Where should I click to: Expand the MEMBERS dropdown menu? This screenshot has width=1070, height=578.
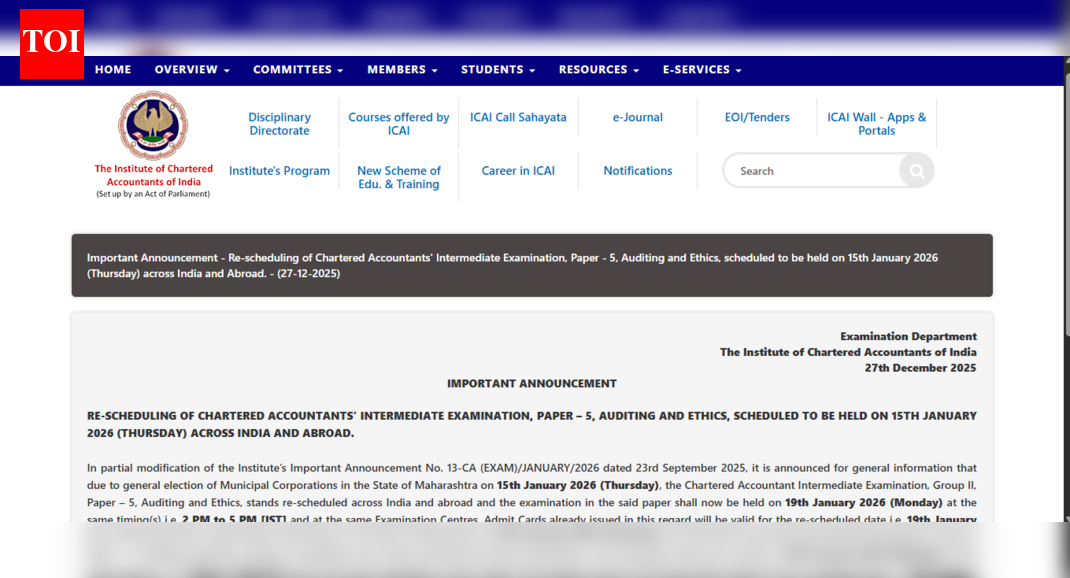(x=401, y=69)
